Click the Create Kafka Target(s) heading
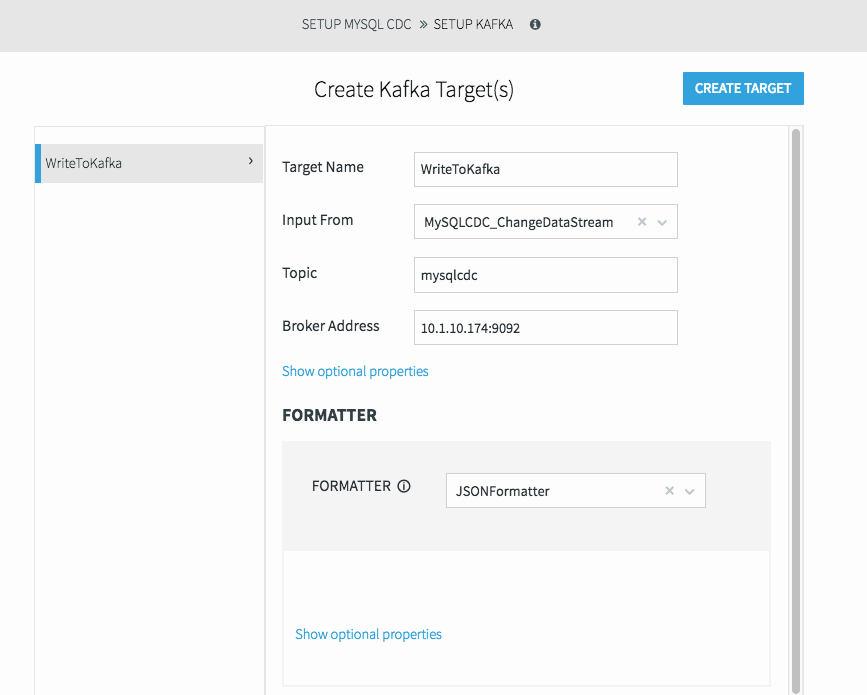Viewport: 867px width, 695px height. coord(414,90)
